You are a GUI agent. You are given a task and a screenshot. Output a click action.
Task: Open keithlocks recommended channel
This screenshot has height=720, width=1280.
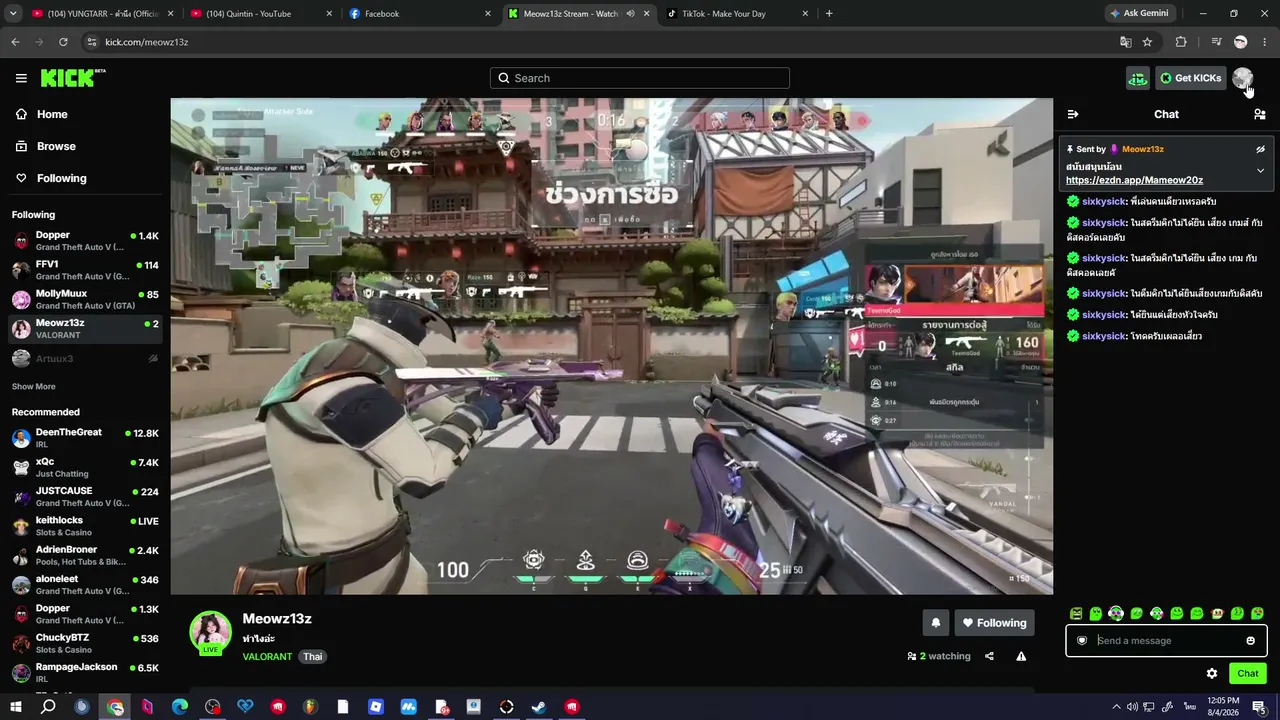85,526
